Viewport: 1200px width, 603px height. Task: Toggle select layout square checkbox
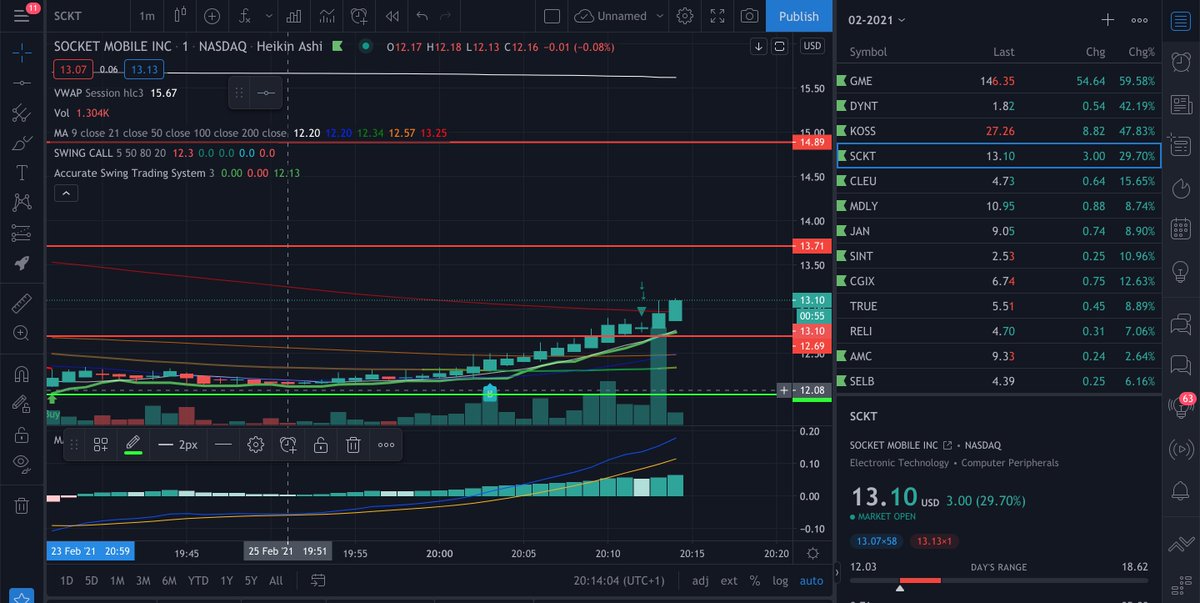click(x=552, y=16)
